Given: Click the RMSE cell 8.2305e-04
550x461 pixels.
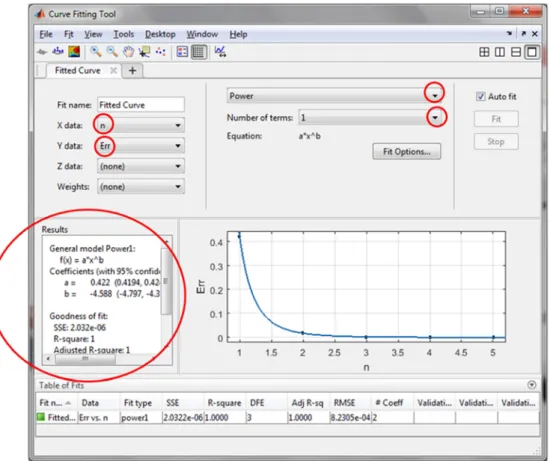Looking at the screenshot, I should coord(350,417).
